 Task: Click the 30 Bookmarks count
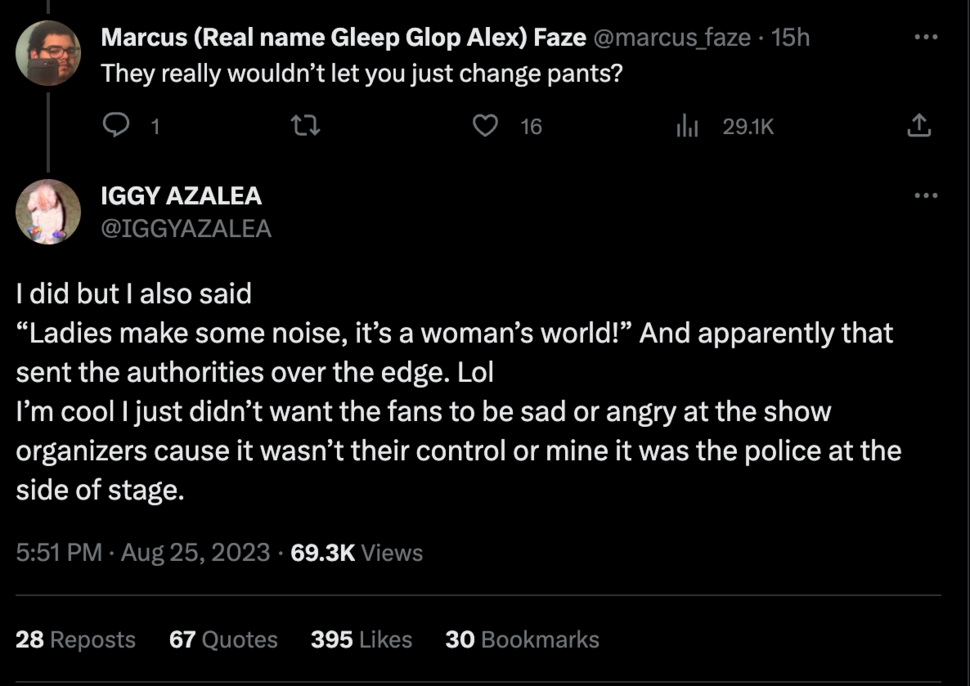point(522,639)
